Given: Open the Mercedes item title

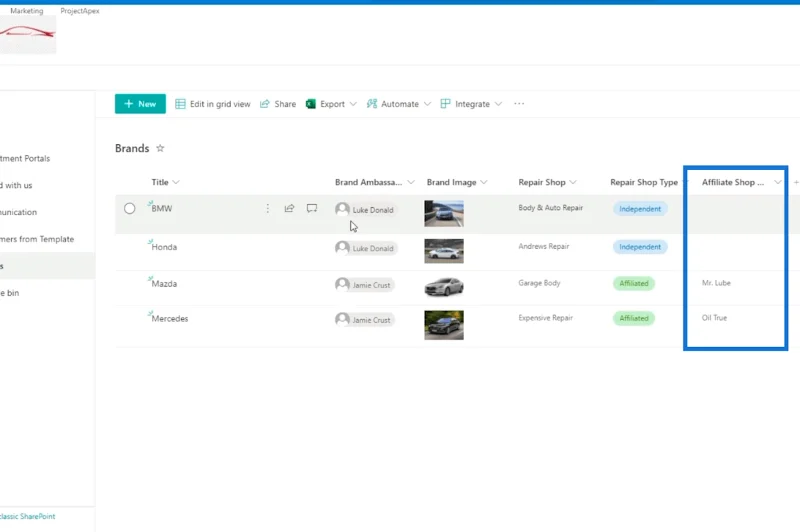Looking at the screenshot, I should (170, 319).
